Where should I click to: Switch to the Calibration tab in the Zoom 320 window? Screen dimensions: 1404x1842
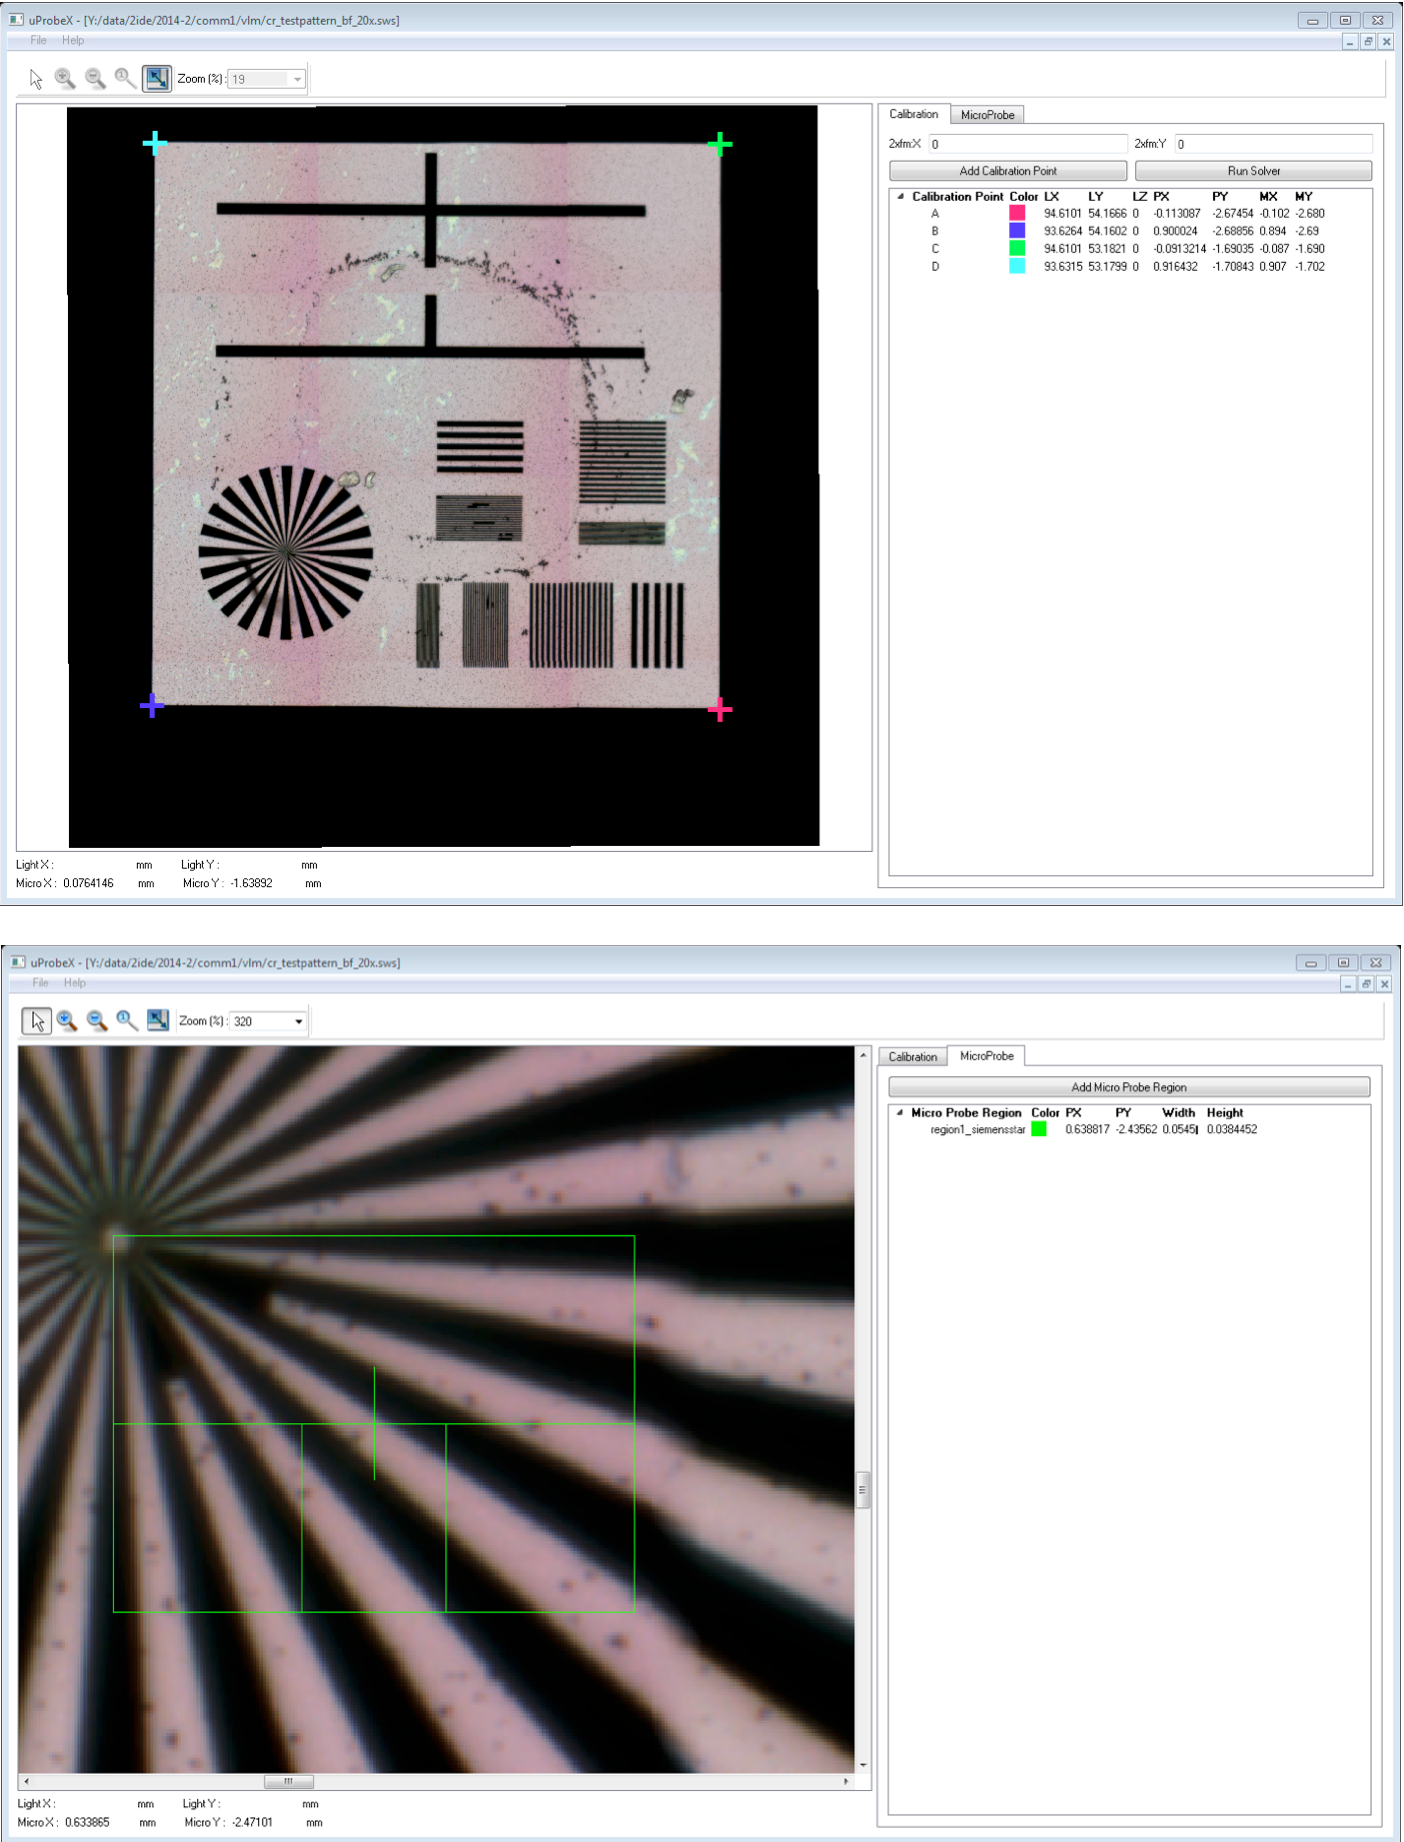click(913, 1057)
